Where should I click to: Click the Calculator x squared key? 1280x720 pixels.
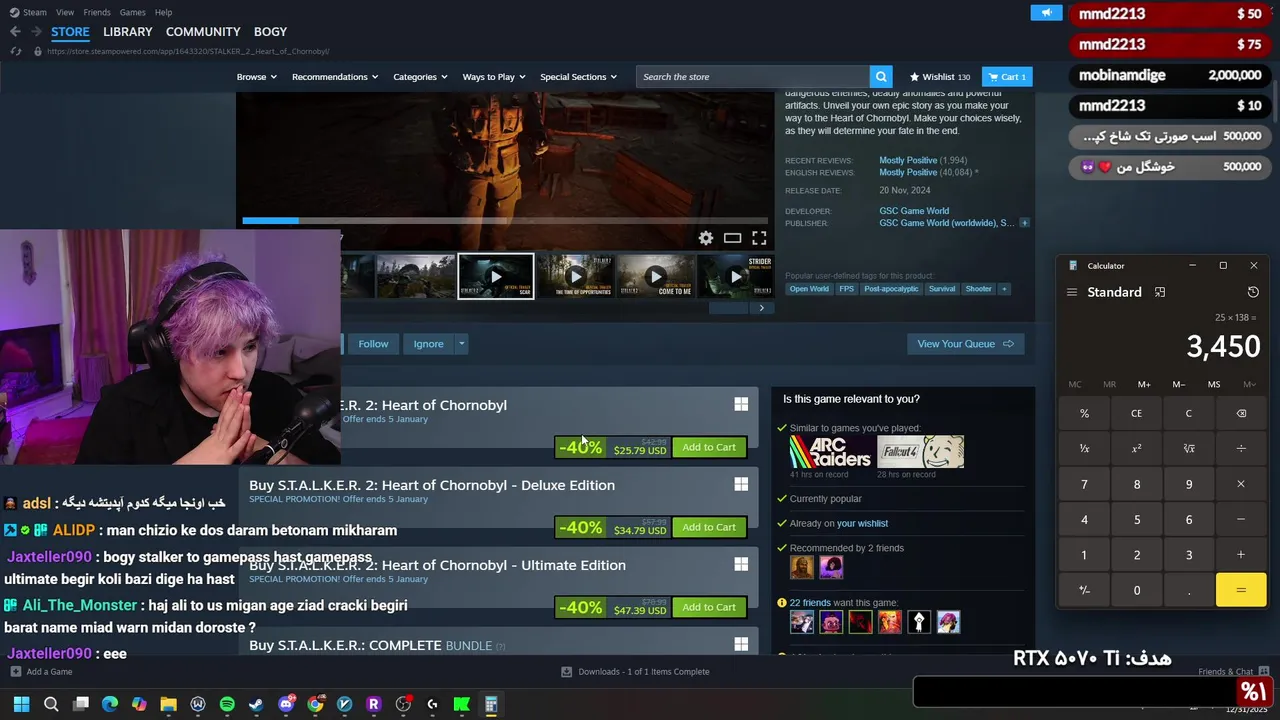point(1136,449)
